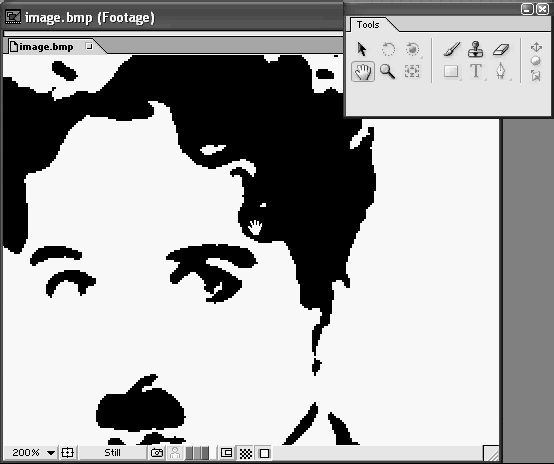This screenshot has width=554, height=464.
Task: Expand the Type tool flyout
Action: click(x=476, y=71)
